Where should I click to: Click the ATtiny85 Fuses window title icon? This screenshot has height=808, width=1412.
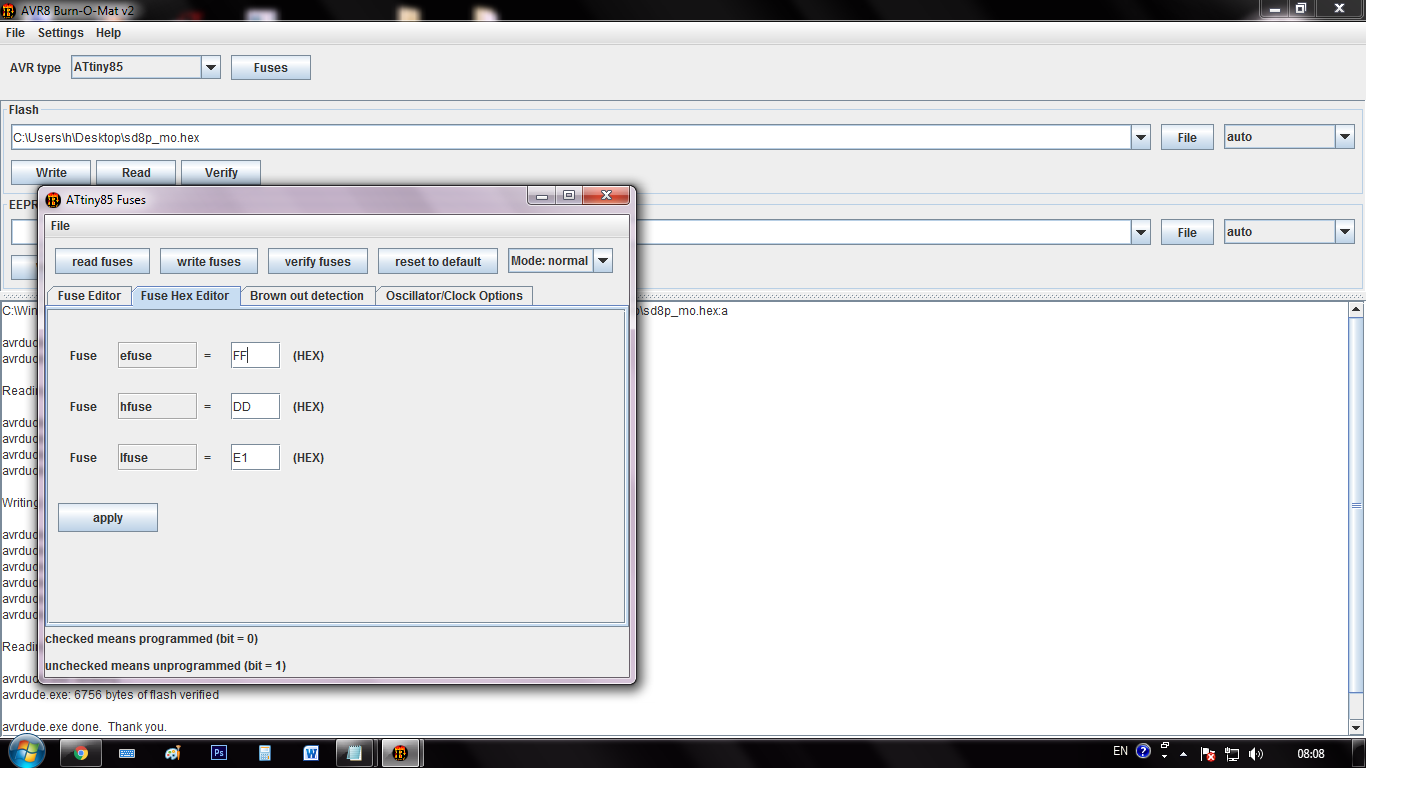pos(54,200)
